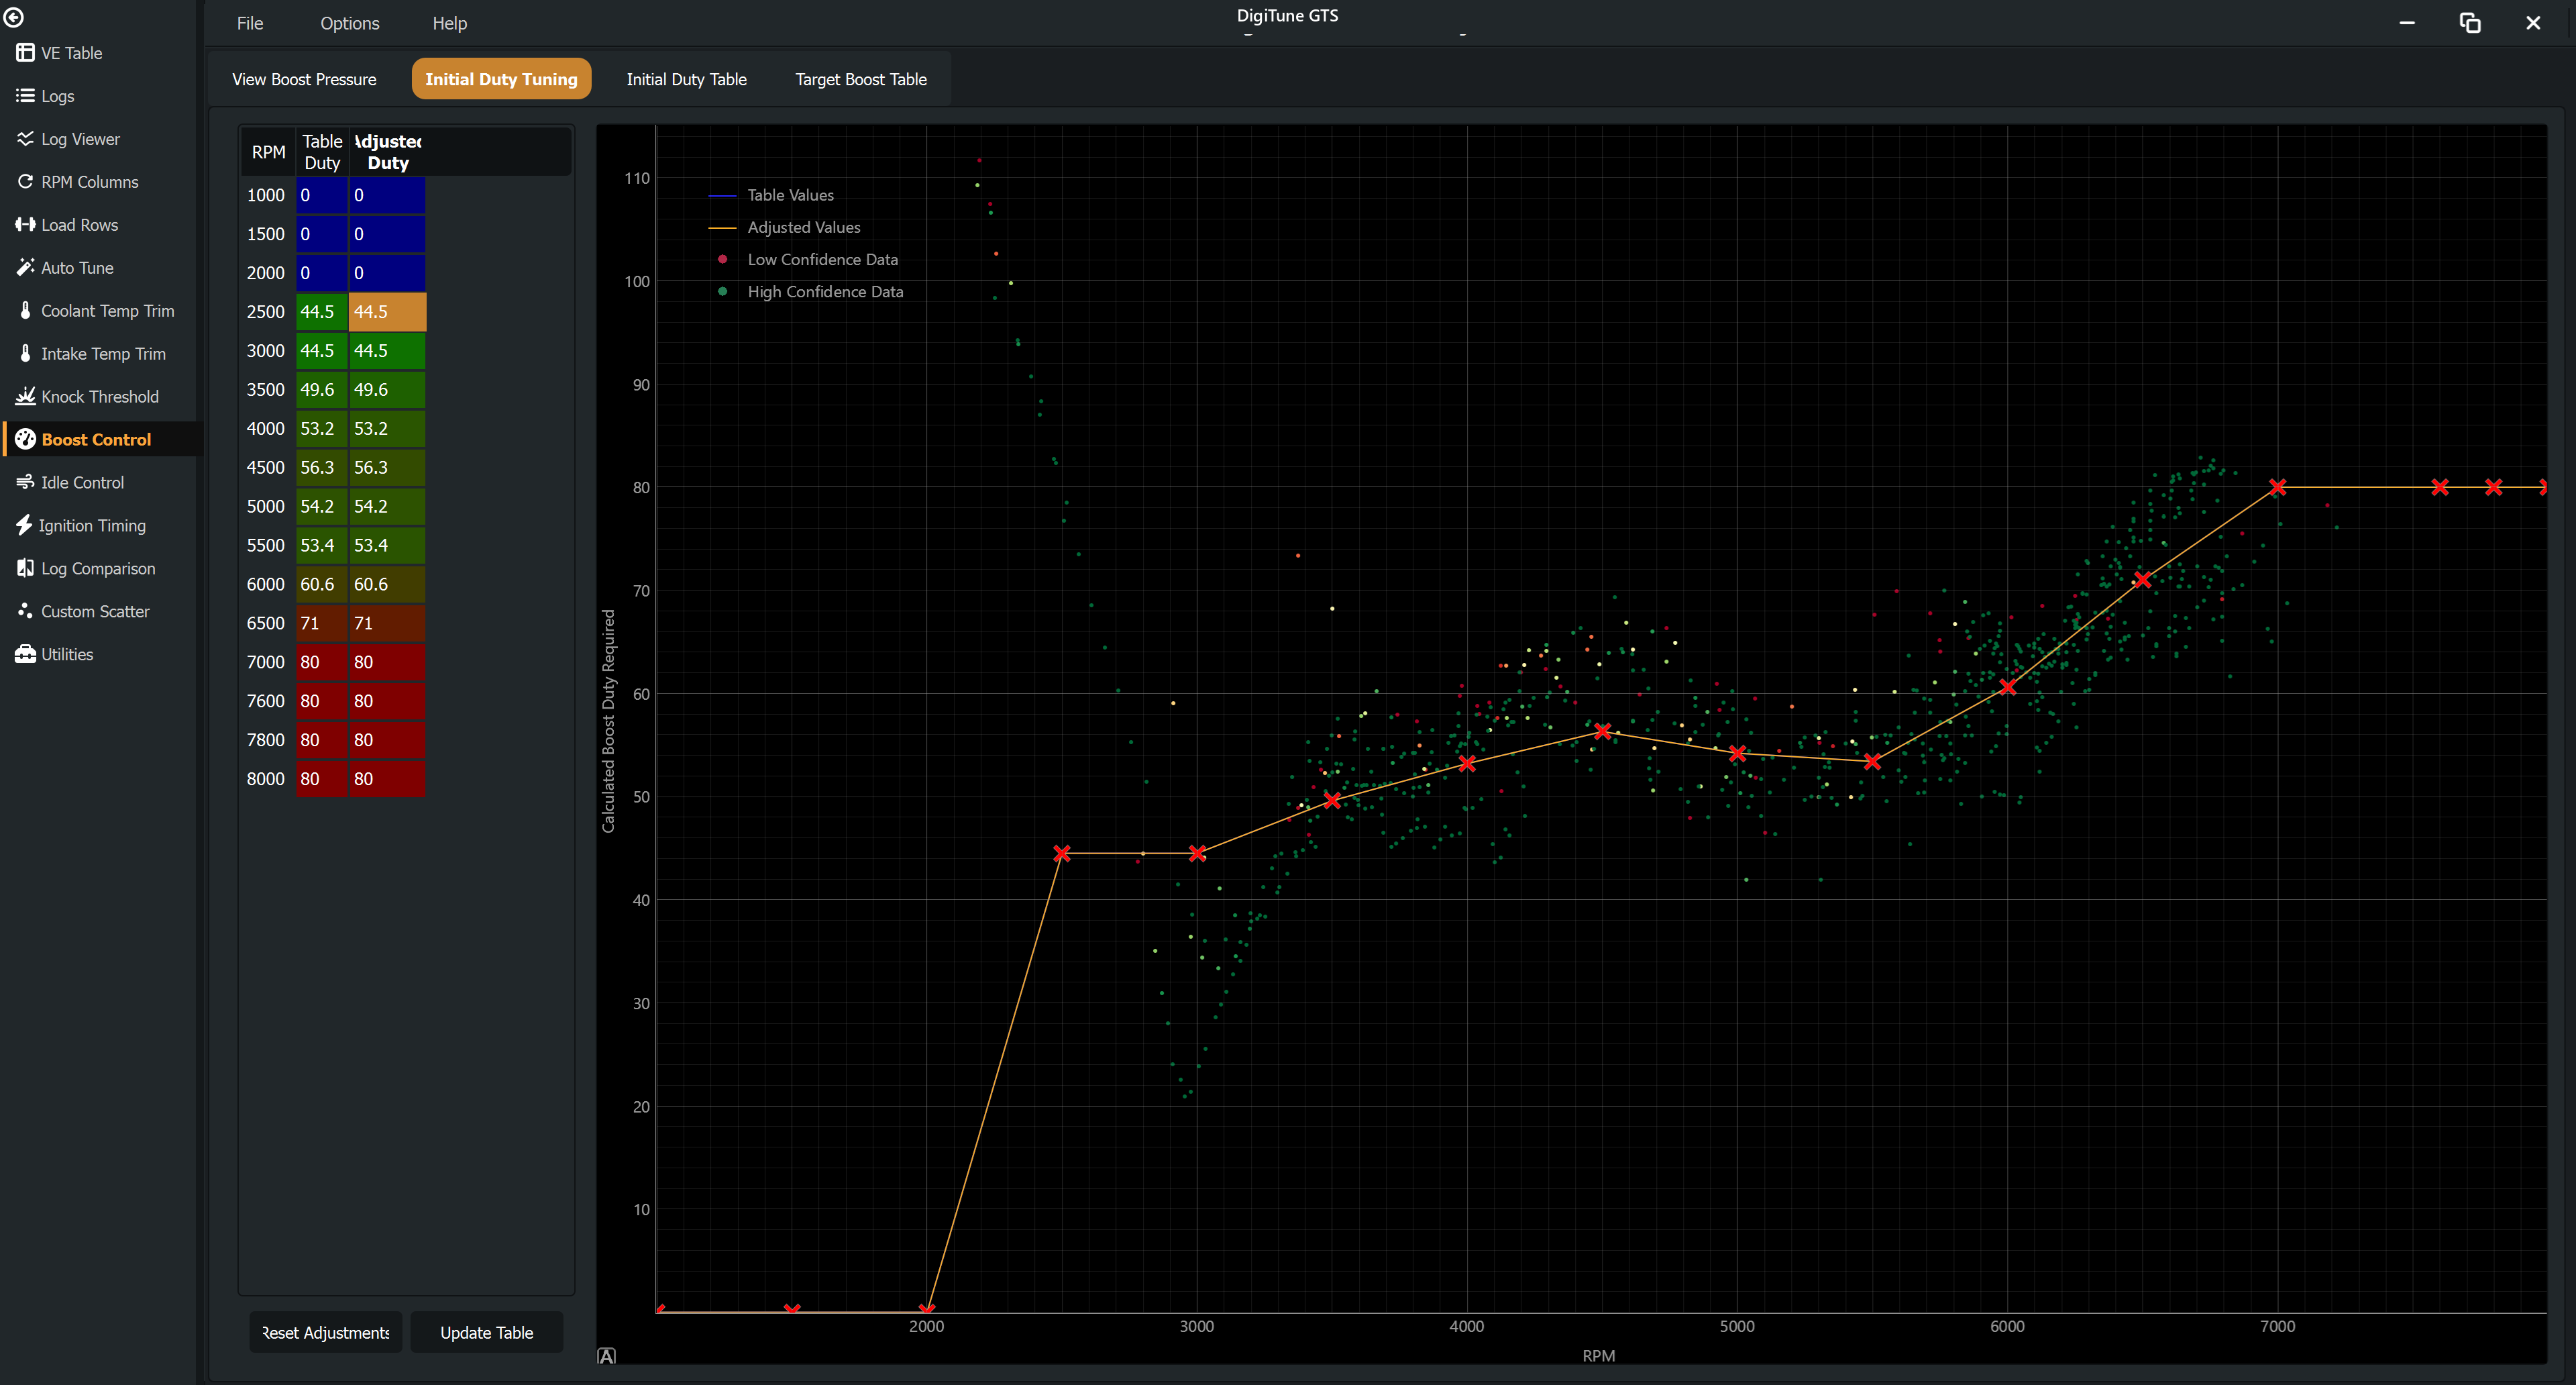Viewport: 2576px width, 1385px height.
Task: Switch to View Boost Pressure tab
Action: point(304,79)
